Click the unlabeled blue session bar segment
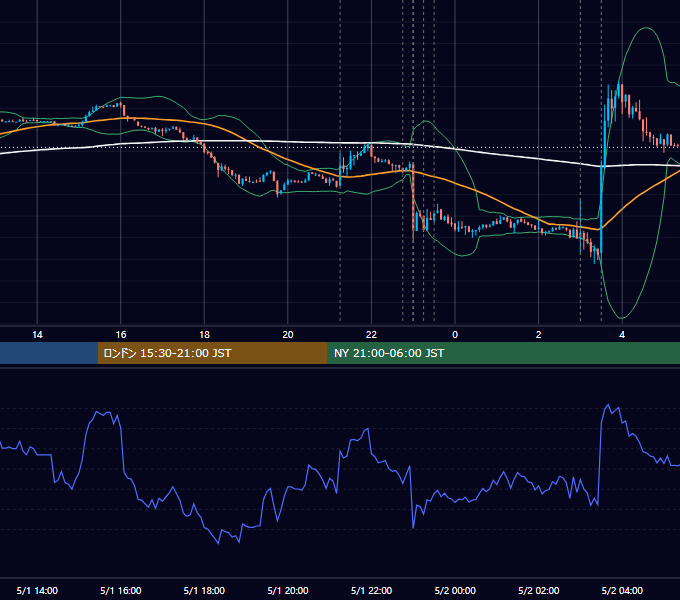This screenshot has height=600, width=680. (x=49, y=353)
